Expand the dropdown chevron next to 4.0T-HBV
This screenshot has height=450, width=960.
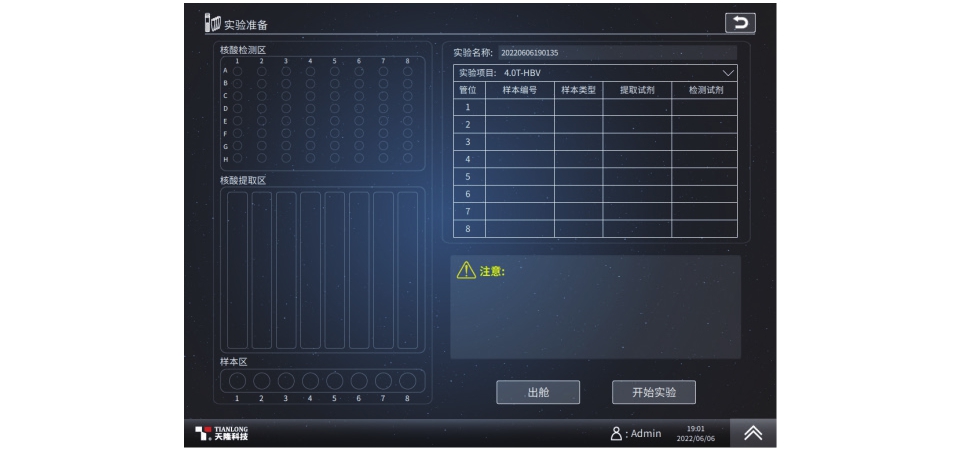727,73
